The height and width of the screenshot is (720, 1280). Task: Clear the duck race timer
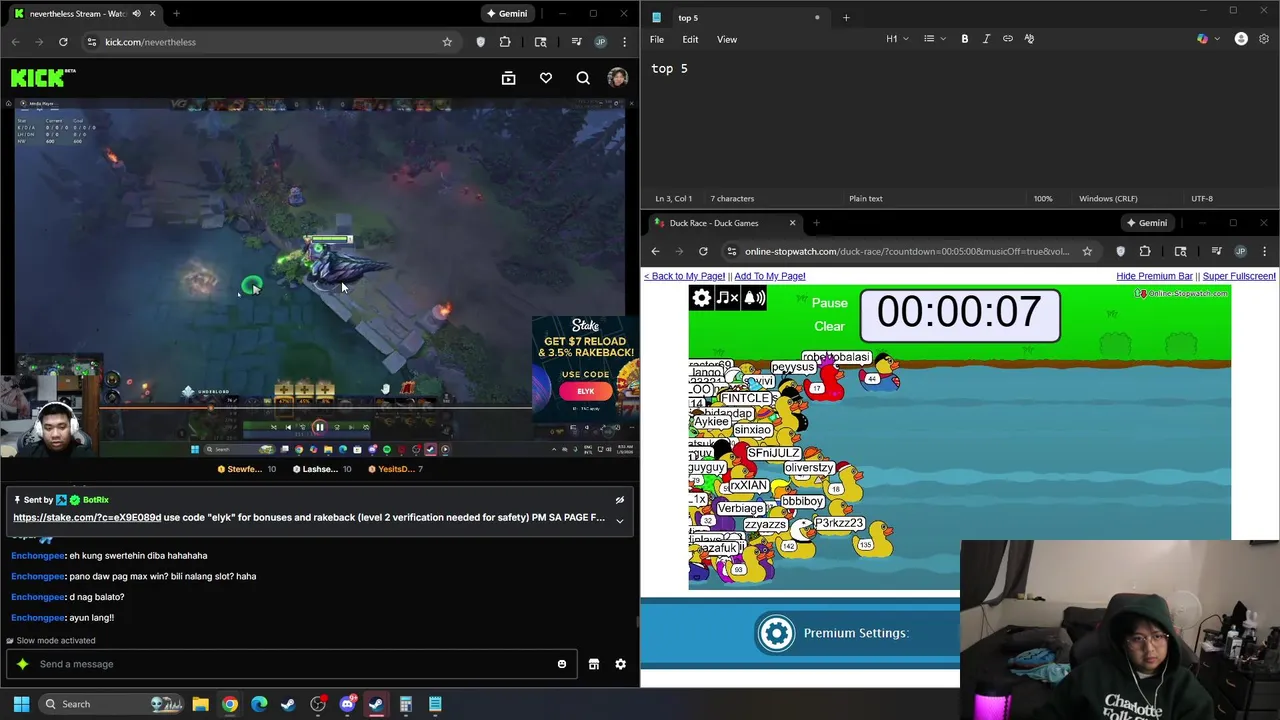[x=829, y=326]
